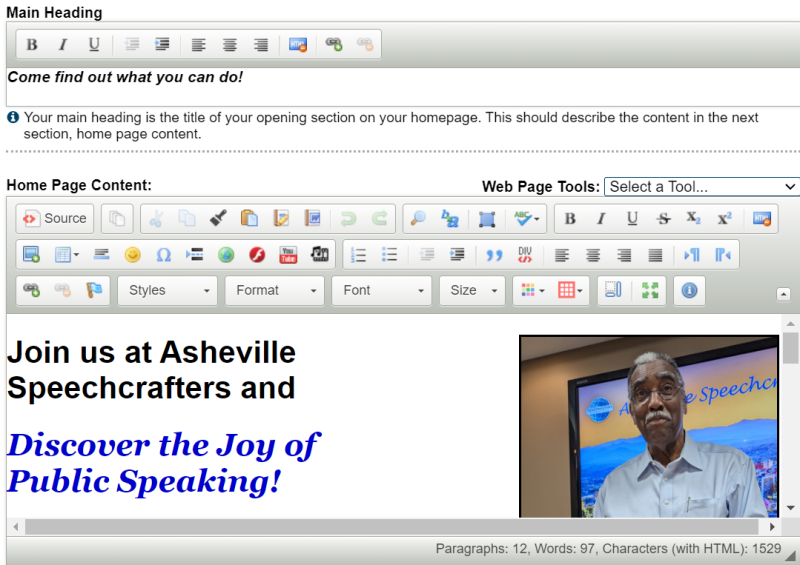Maximize the editor with green arrows icon

click(x=650, y=290)
